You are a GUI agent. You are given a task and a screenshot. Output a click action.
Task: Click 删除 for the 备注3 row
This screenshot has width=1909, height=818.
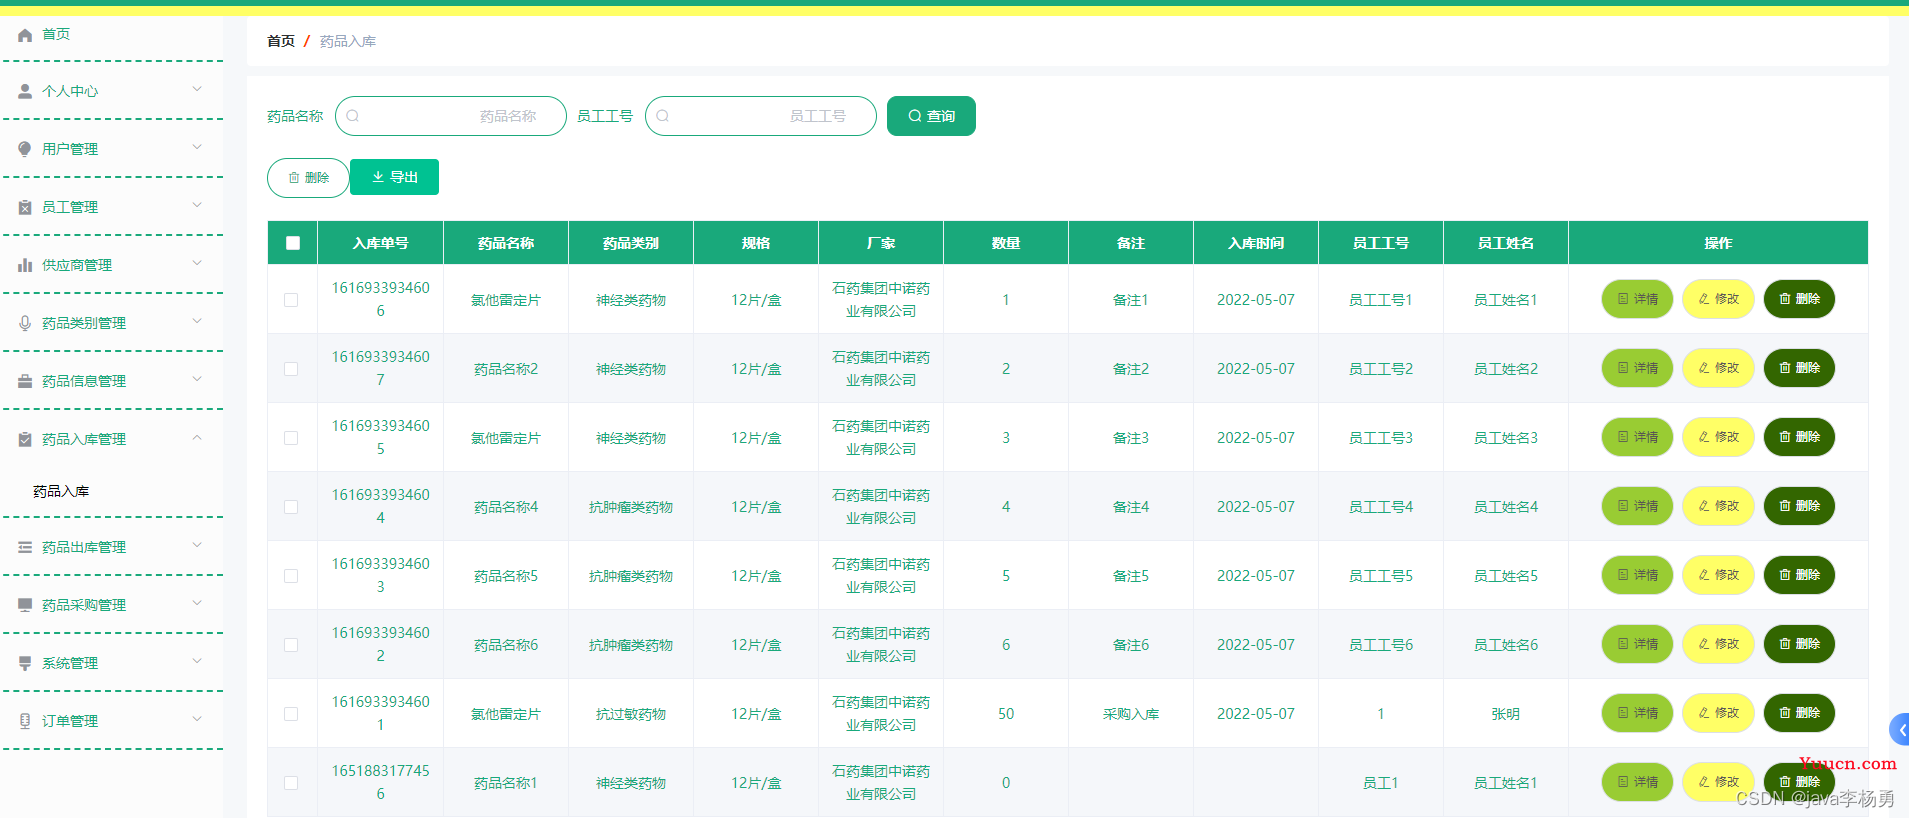(1799, 437)
